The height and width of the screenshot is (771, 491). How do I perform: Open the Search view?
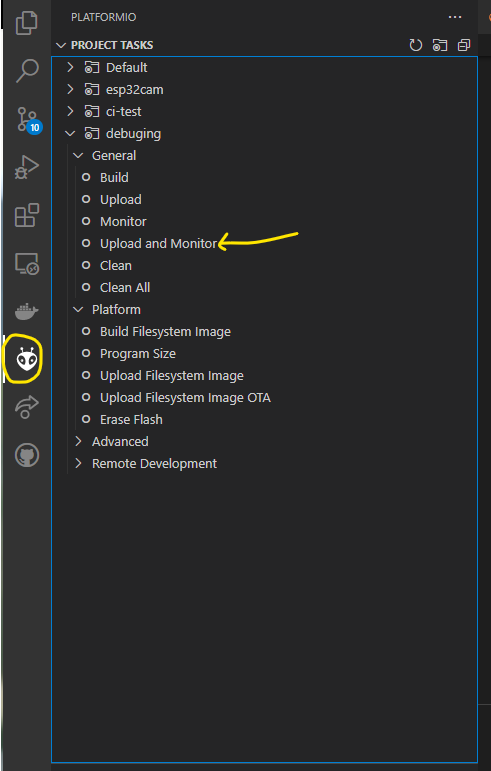coord(27,71)
